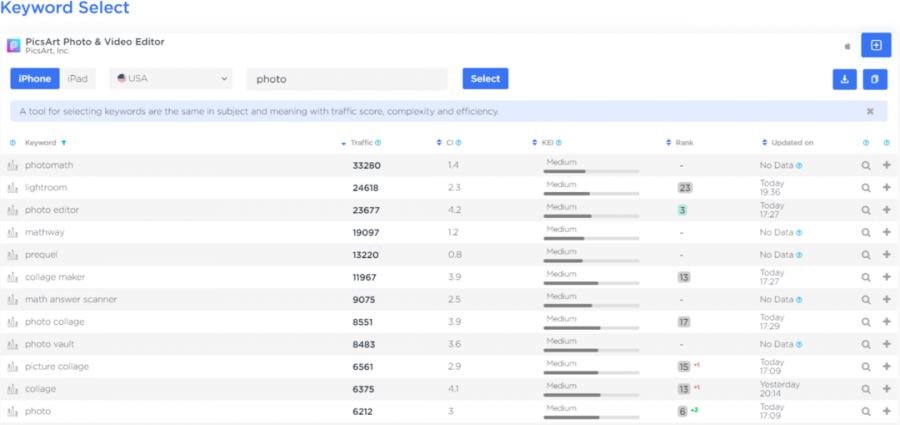Sort by the Traffic column header
This screenshot has width=900, height=425.
point(361,143)
